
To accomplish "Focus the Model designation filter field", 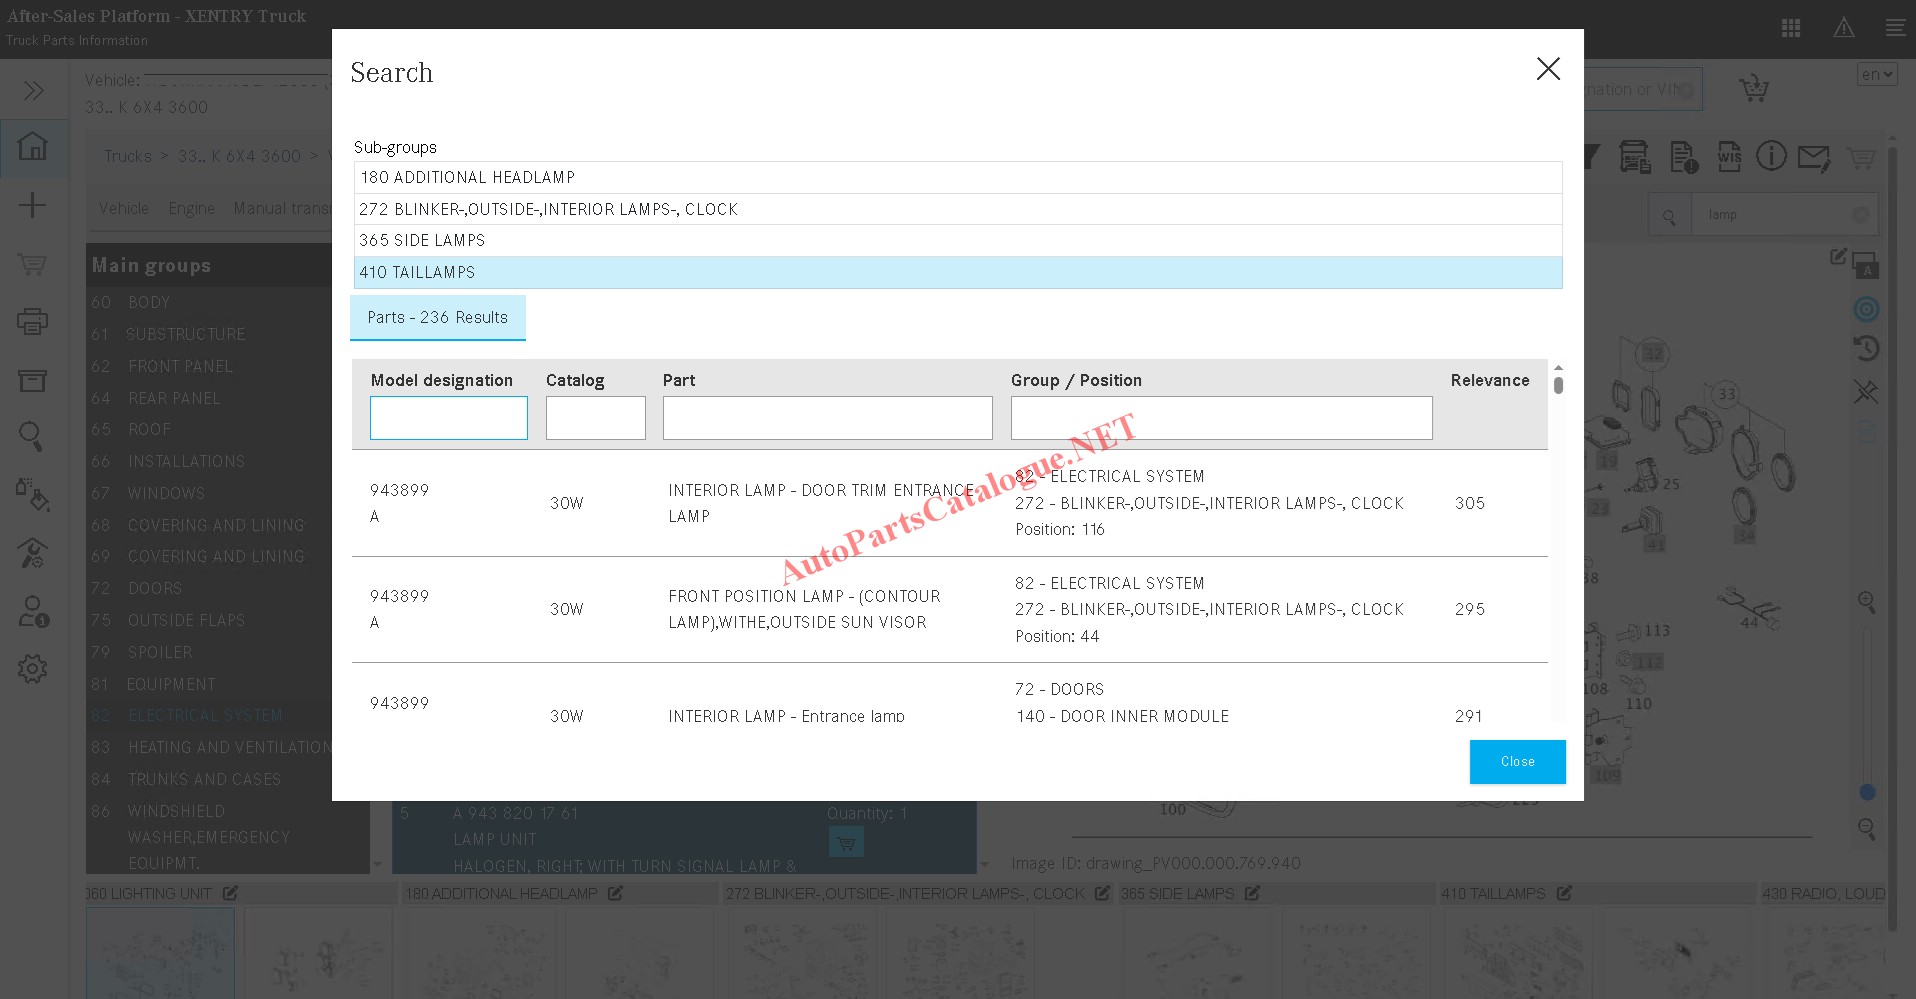I will coord(449,418).
